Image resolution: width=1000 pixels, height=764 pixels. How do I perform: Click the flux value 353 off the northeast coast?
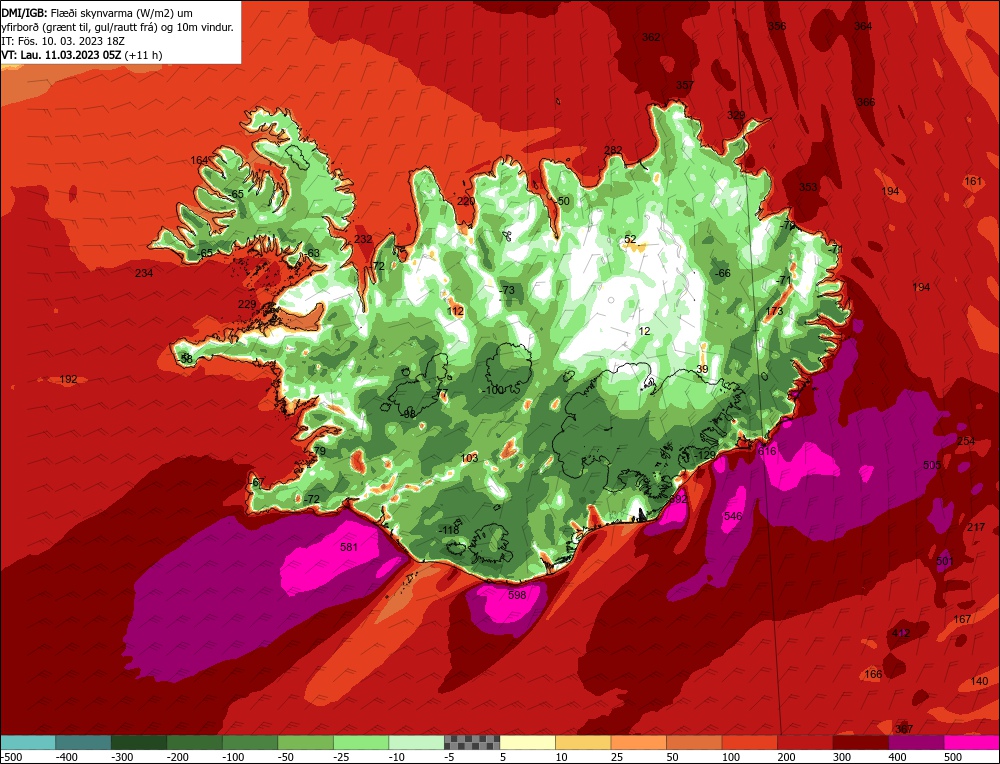pos(808,187)
